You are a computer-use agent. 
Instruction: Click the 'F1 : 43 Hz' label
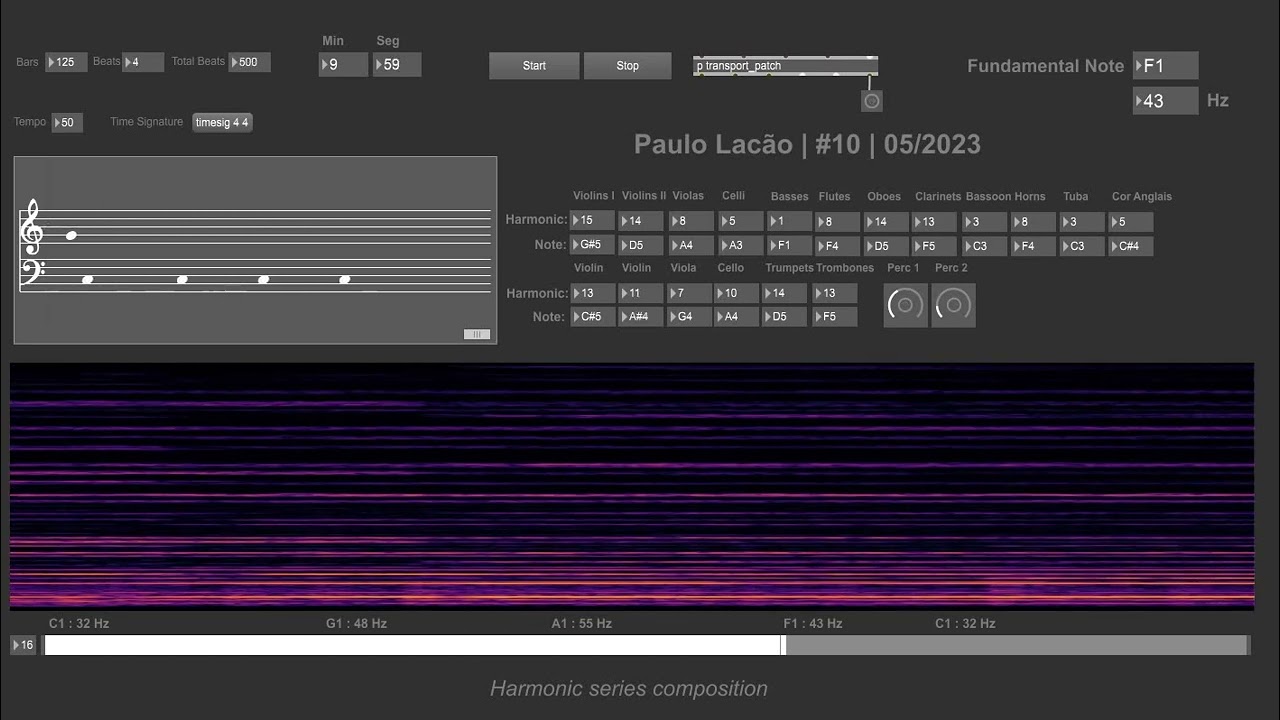813,623
